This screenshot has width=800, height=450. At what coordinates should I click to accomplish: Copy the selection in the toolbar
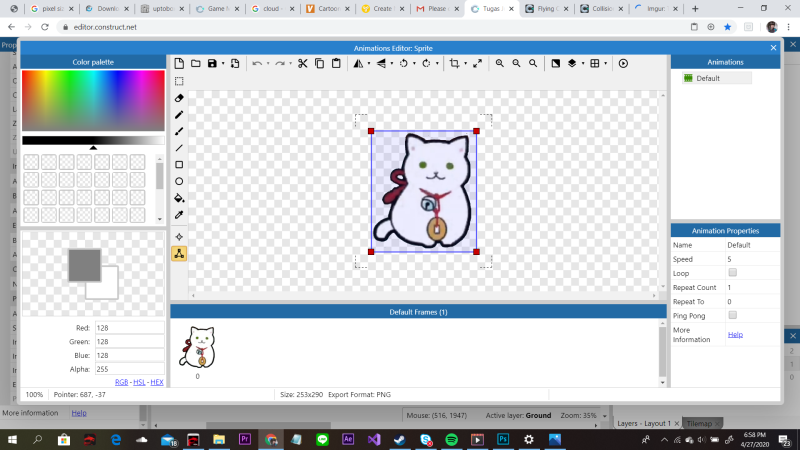[319, 63]
